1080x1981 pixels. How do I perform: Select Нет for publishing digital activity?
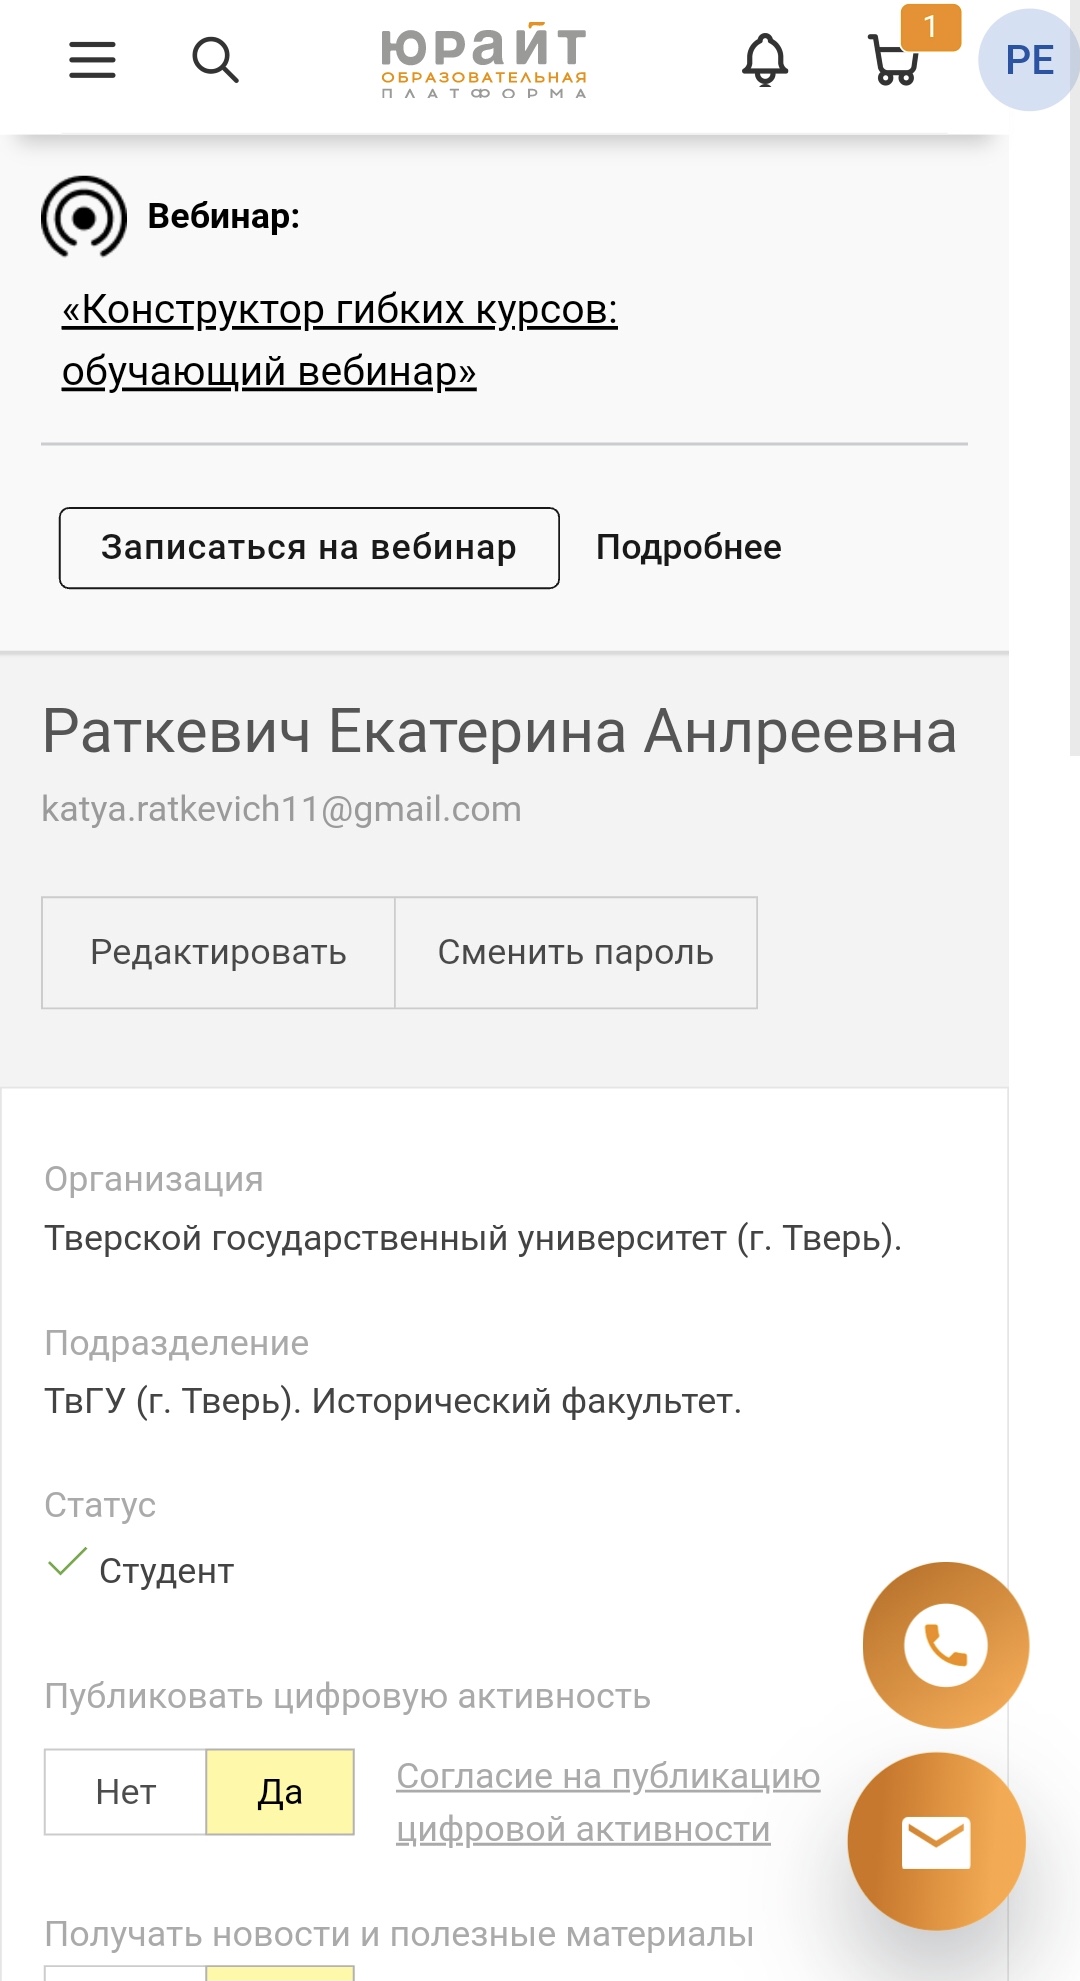126,1792
